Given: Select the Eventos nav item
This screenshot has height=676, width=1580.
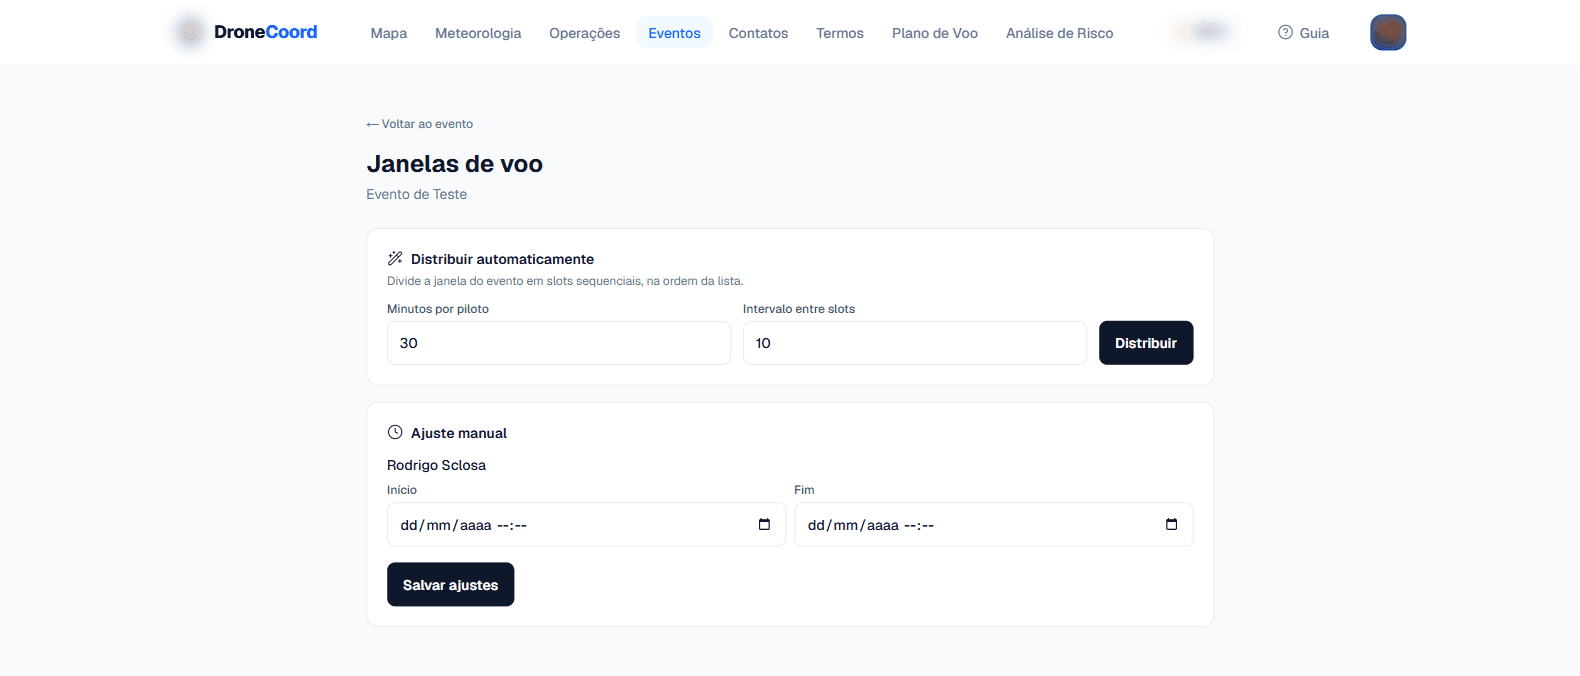Looking at the screenshot, I should (674, 33).
